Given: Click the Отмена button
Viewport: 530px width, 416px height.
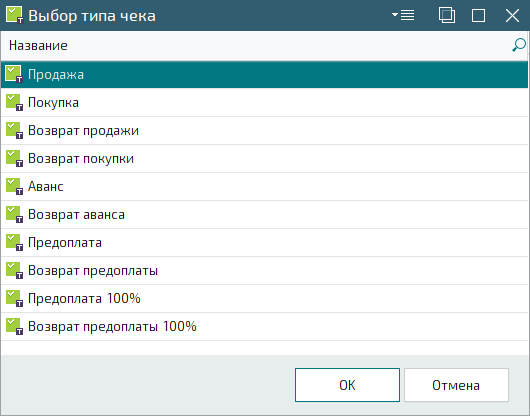Looking at the screenshot, I should click(456, 385).
